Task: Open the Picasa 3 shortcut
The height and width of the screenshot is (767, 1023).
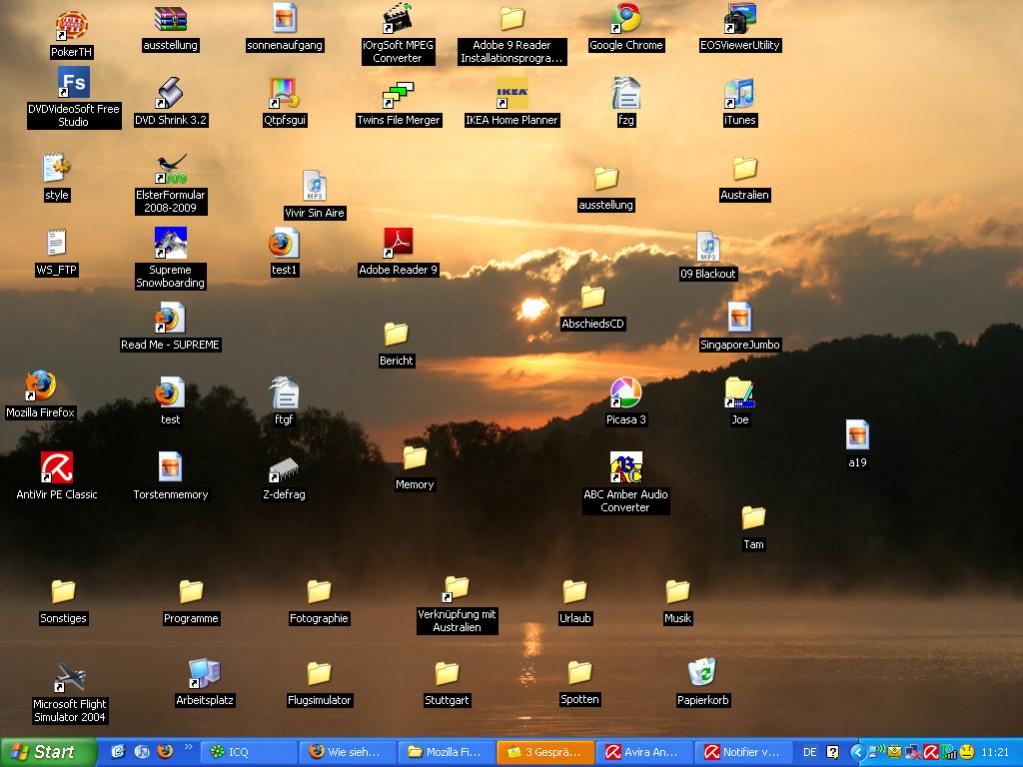Action: (x=626, y=393)
